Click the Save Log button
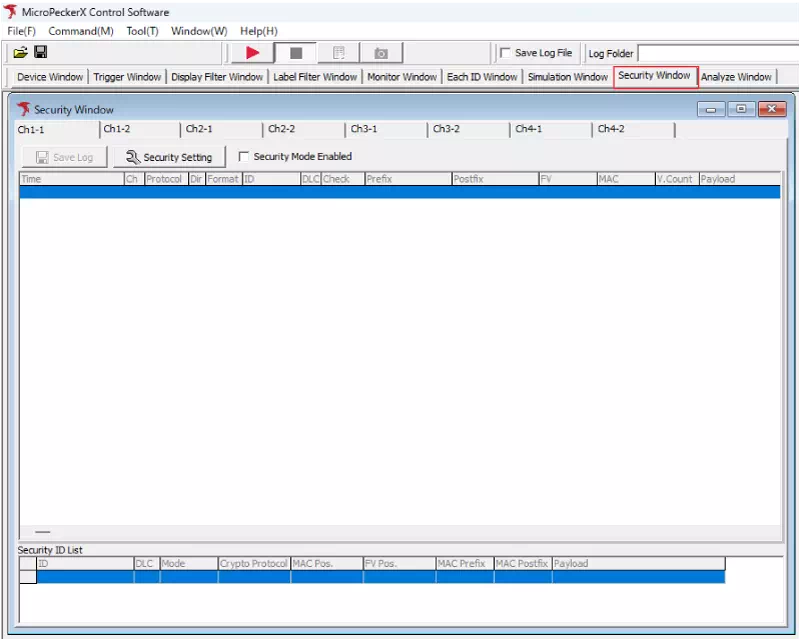 pos(64,156)
